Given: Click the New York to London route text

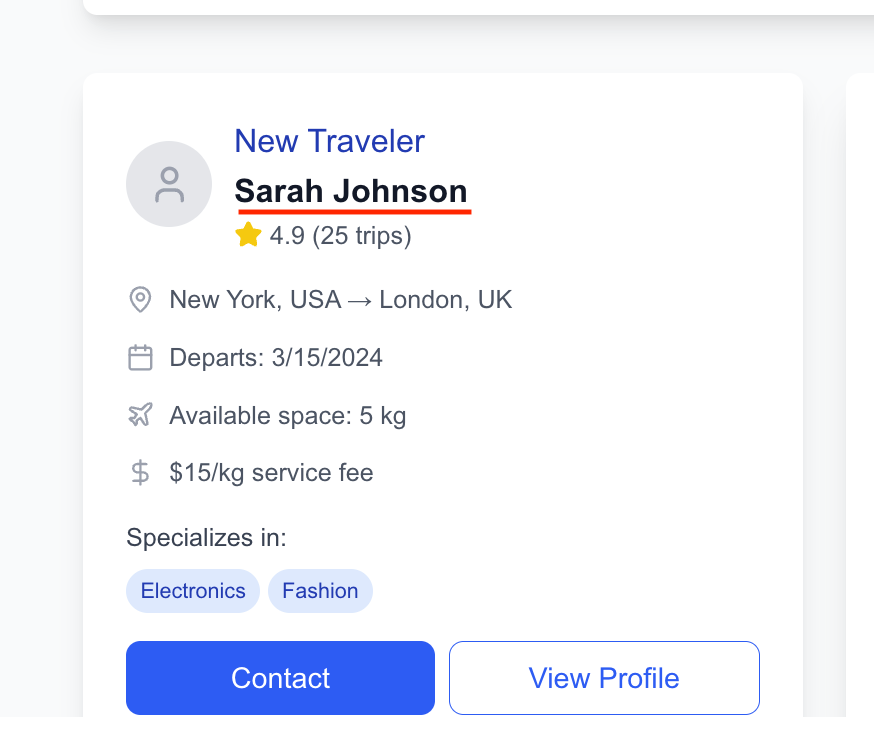Looking at the screenshot, I should tap(340, 299).
